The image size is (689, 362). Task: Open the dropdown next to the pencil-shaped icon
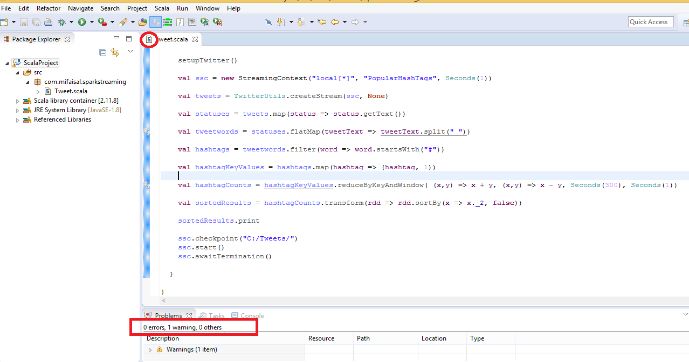click(x=133, y=22)
